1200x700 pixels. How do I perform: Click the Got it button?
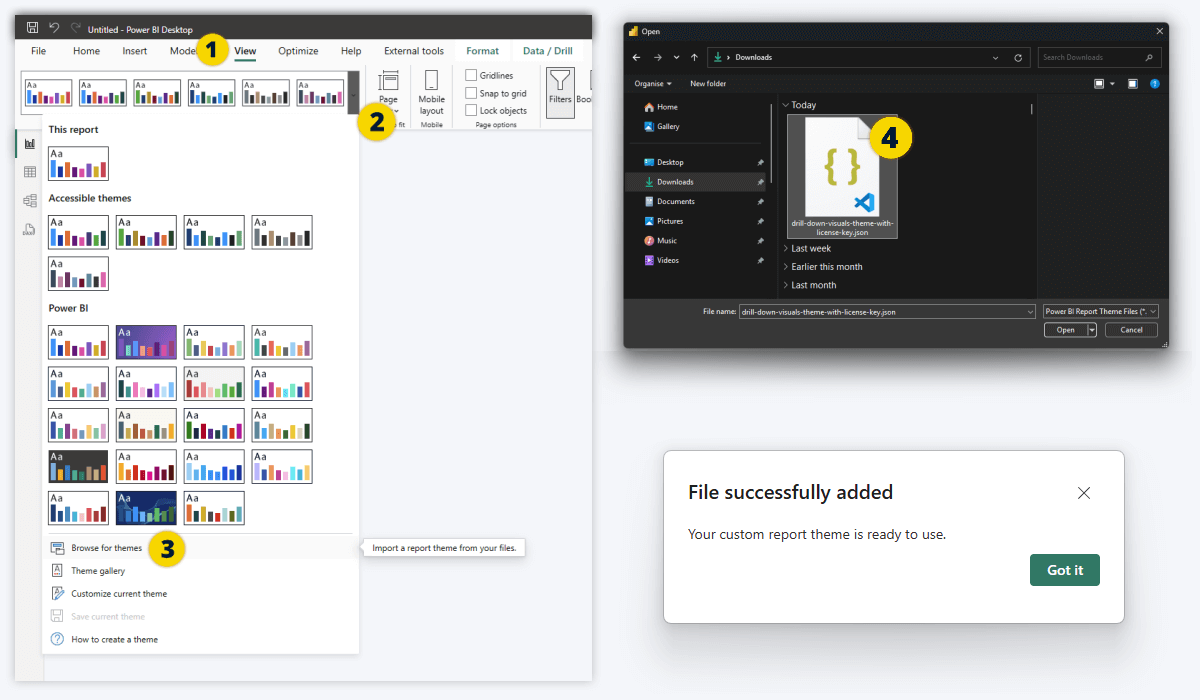(x=1065, y=570)
